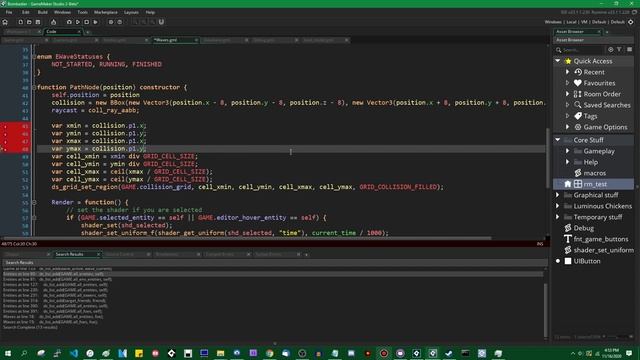Open the asset browser hamburger menu icon

[x=629, y=49]
